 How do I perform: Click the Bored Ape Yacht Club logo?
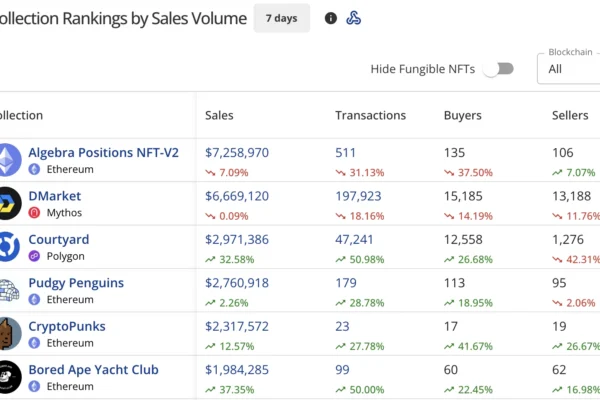(9, 377)
